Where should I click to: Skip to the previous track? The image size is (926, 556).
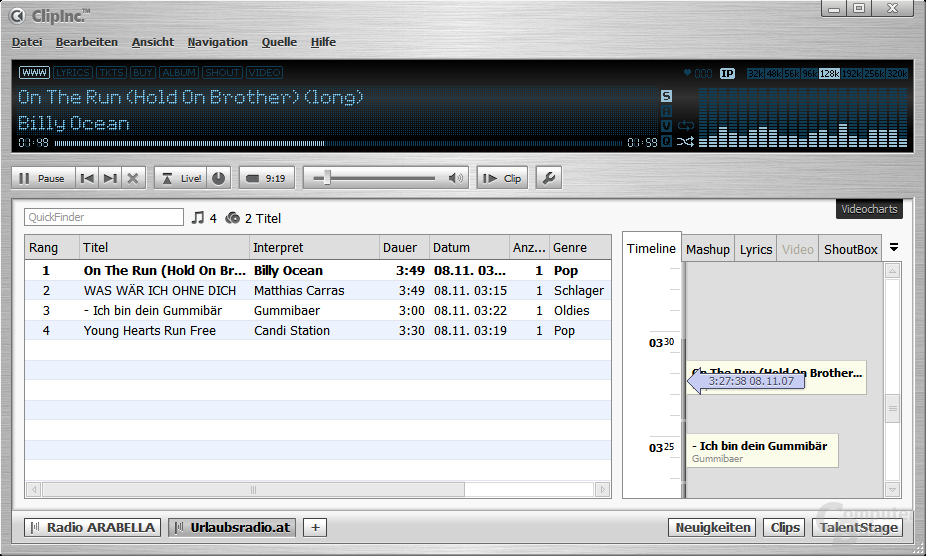[x=87, y=178]
